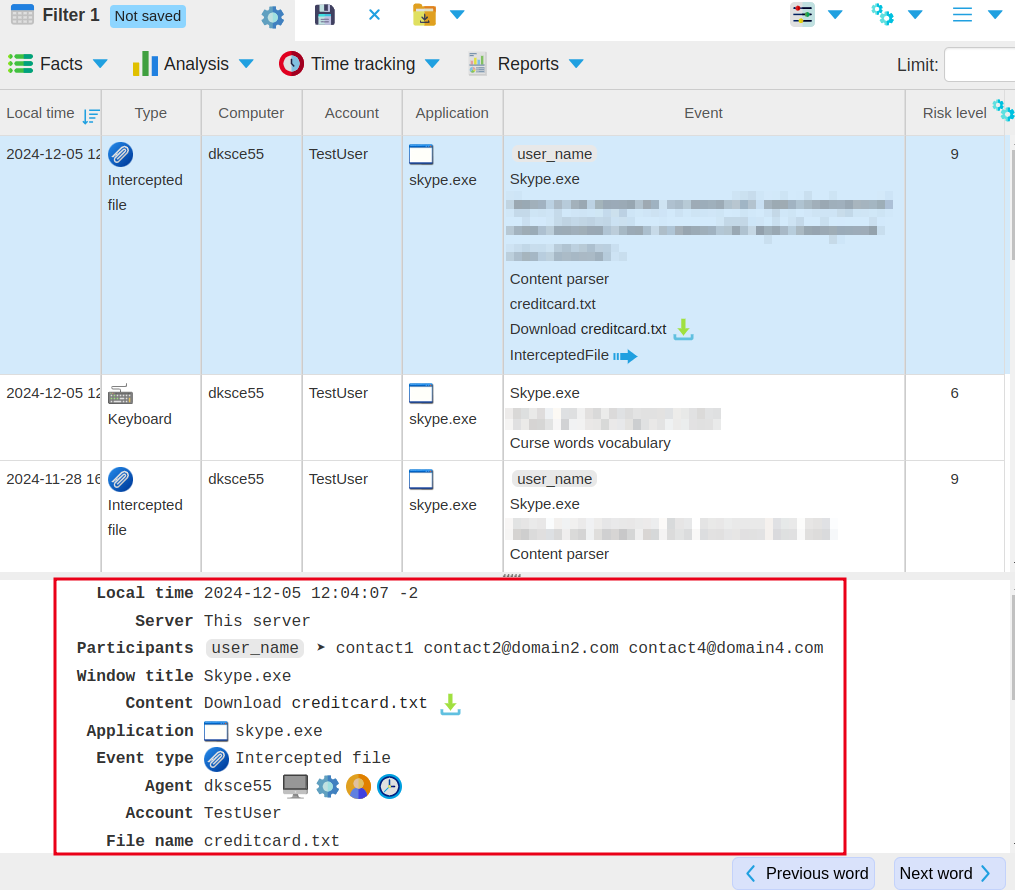Click the user avatar icon beside agent
Screen dimensions: 1015x890
[358, 786]
